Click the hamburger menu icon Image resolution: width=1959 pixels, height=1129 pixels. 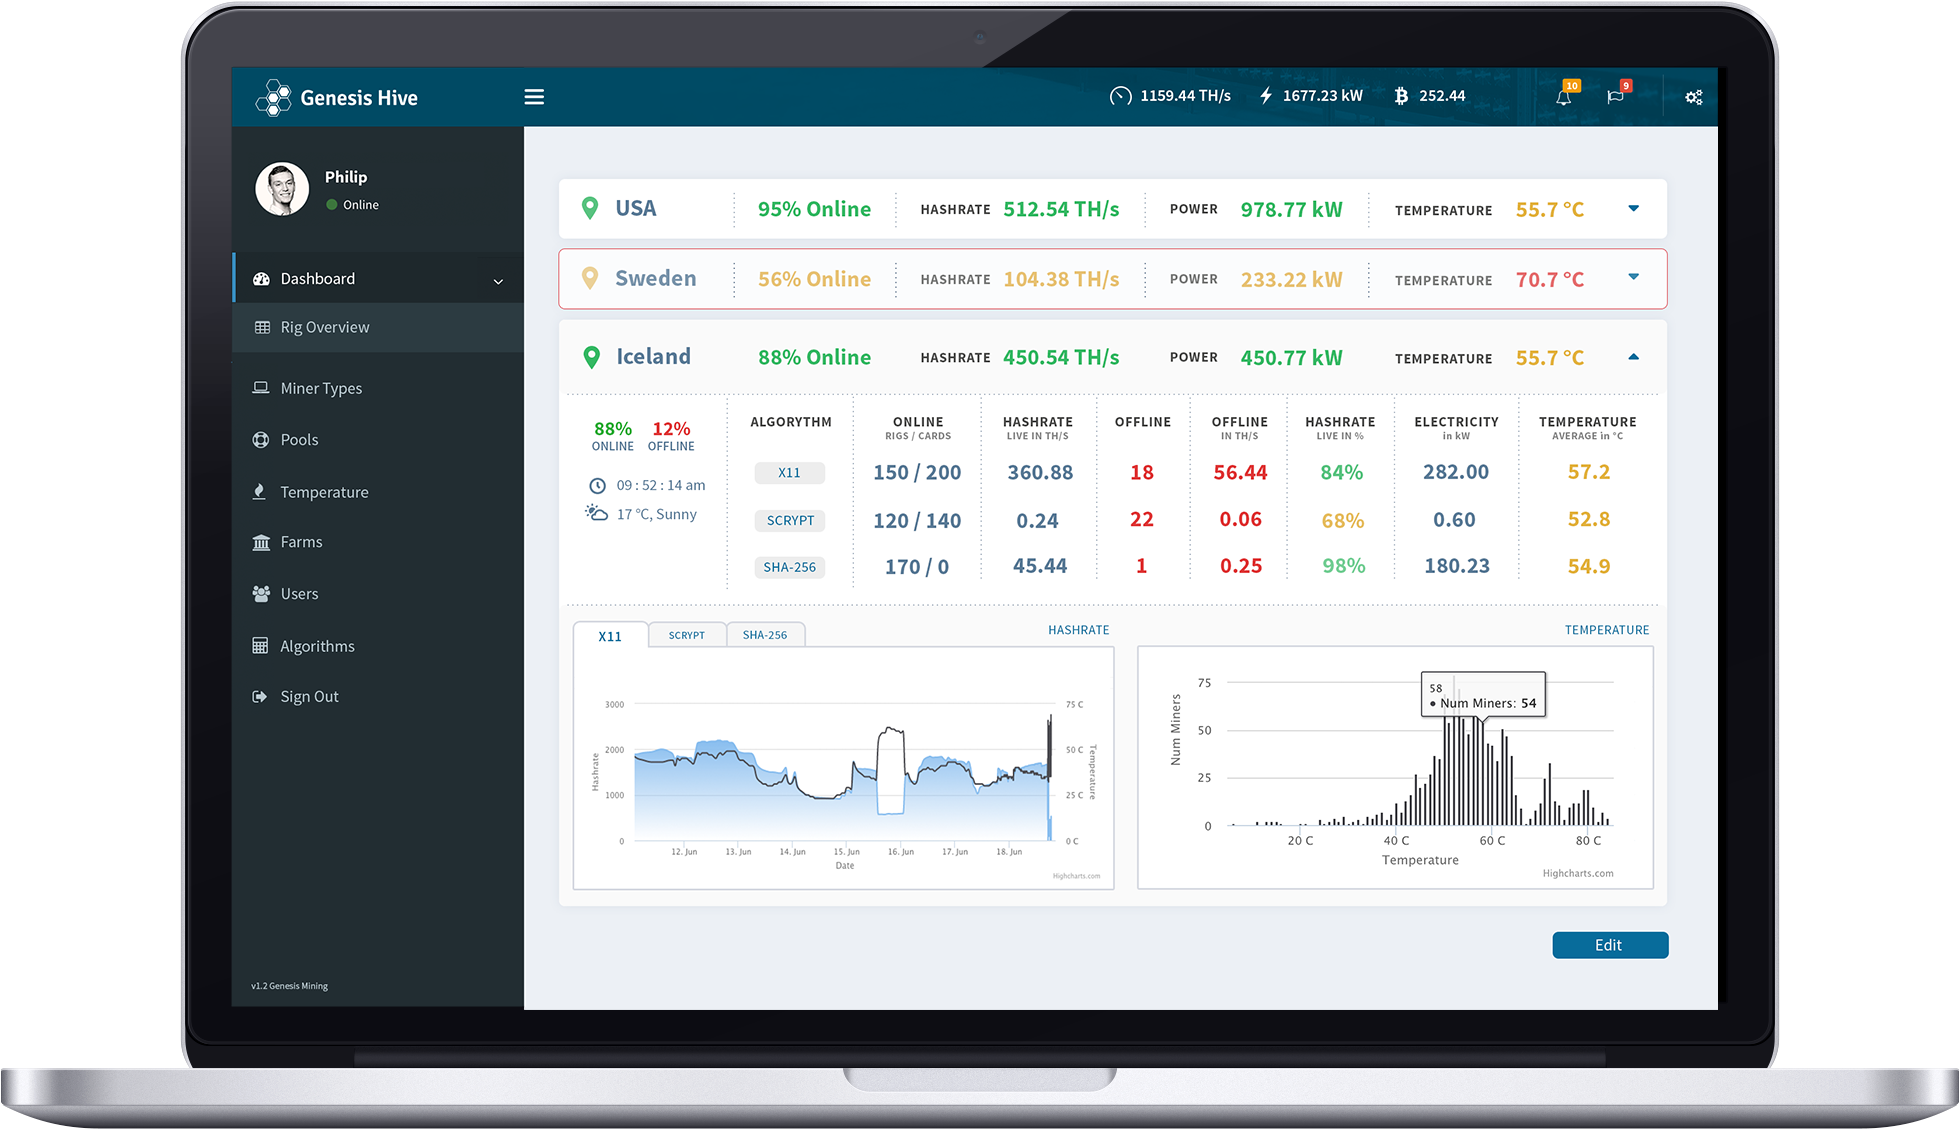(x=534, y=97)
